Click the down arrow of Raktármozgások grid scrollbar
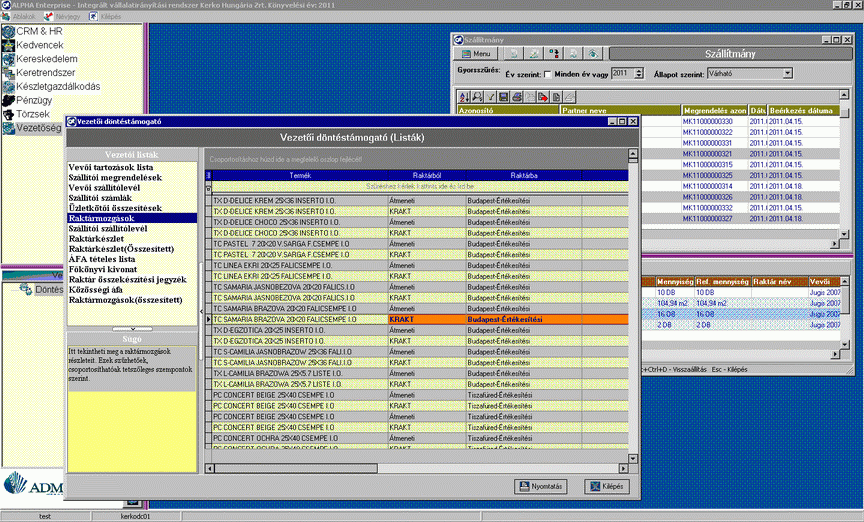The image size is (864, 522). pos(633,459)
